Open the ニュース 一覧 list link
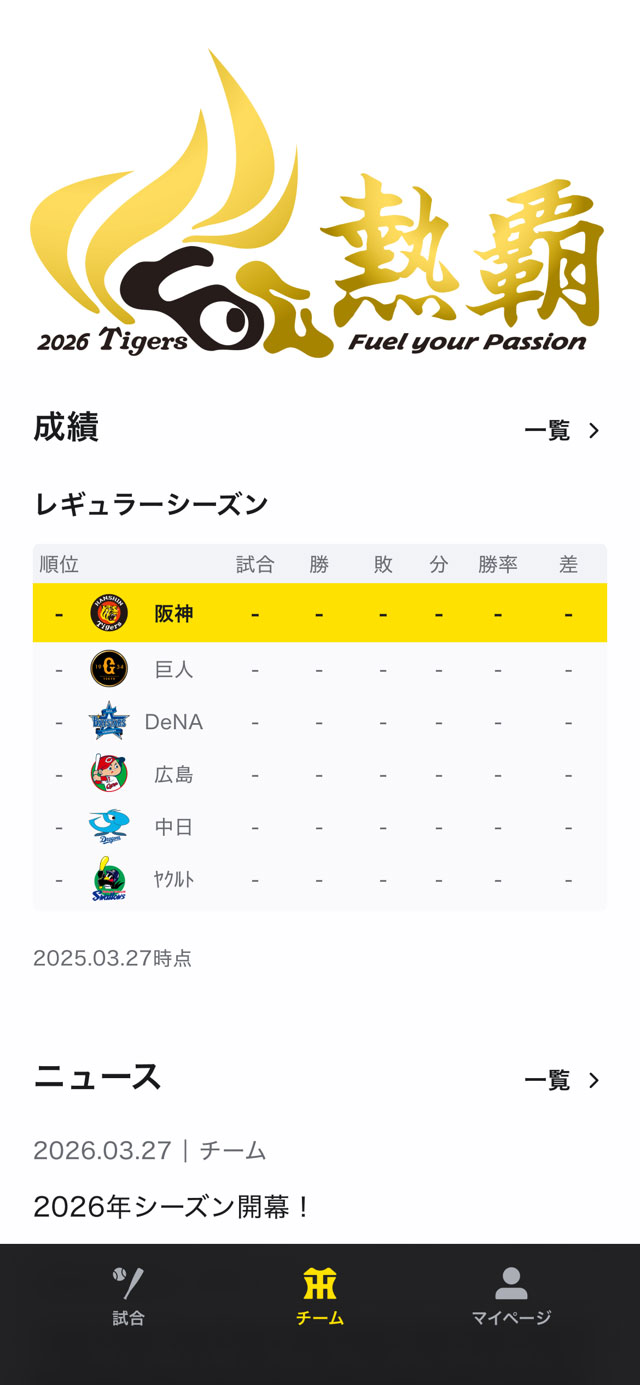This screenshot has height=1385, width=640. [547, 1080]
